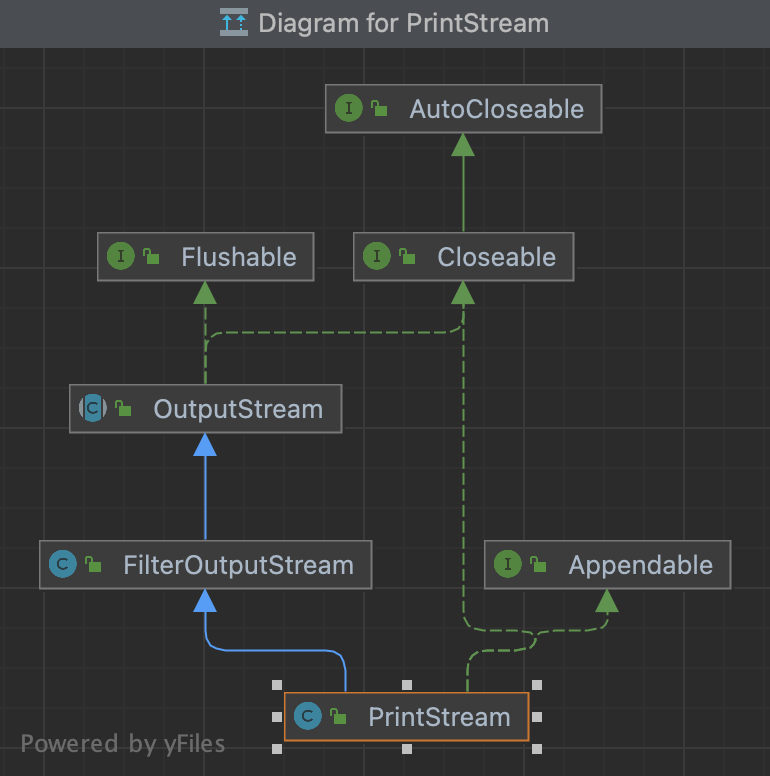The image size is (770, 776).
Task: Select the AutoCloseable node
Action: point(496,109)
